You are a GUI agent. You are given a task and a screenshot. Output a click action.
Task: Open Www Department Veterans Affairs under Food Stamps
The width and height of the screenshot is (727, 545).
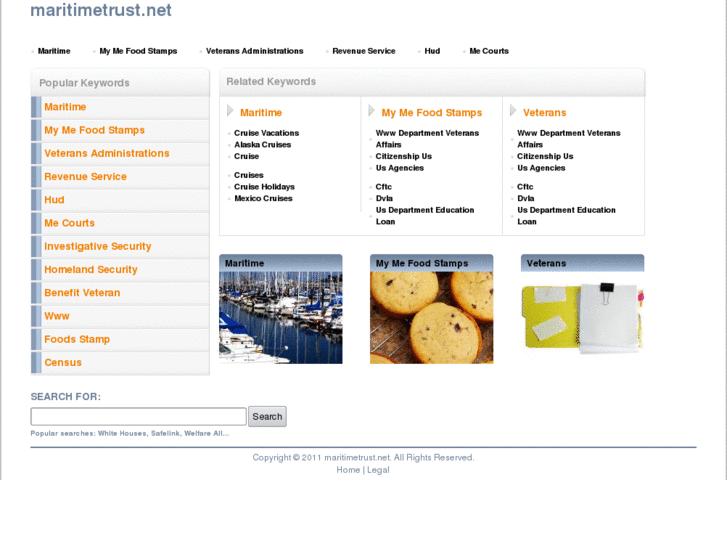[427, 139]
